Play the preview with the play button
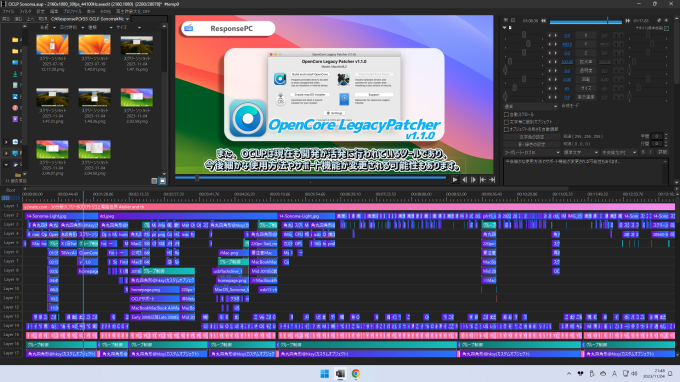This screenshot has height=382, width=680. (x=455, y=180)
